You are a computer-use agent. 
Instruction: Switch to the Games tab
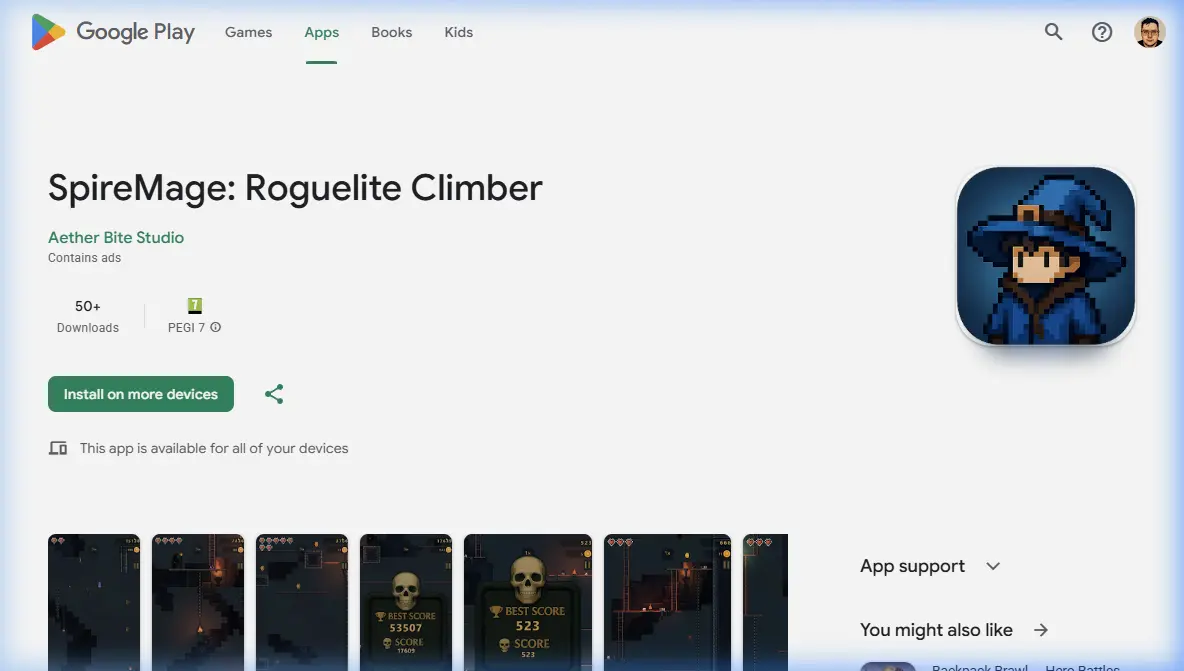coord(248,32)
